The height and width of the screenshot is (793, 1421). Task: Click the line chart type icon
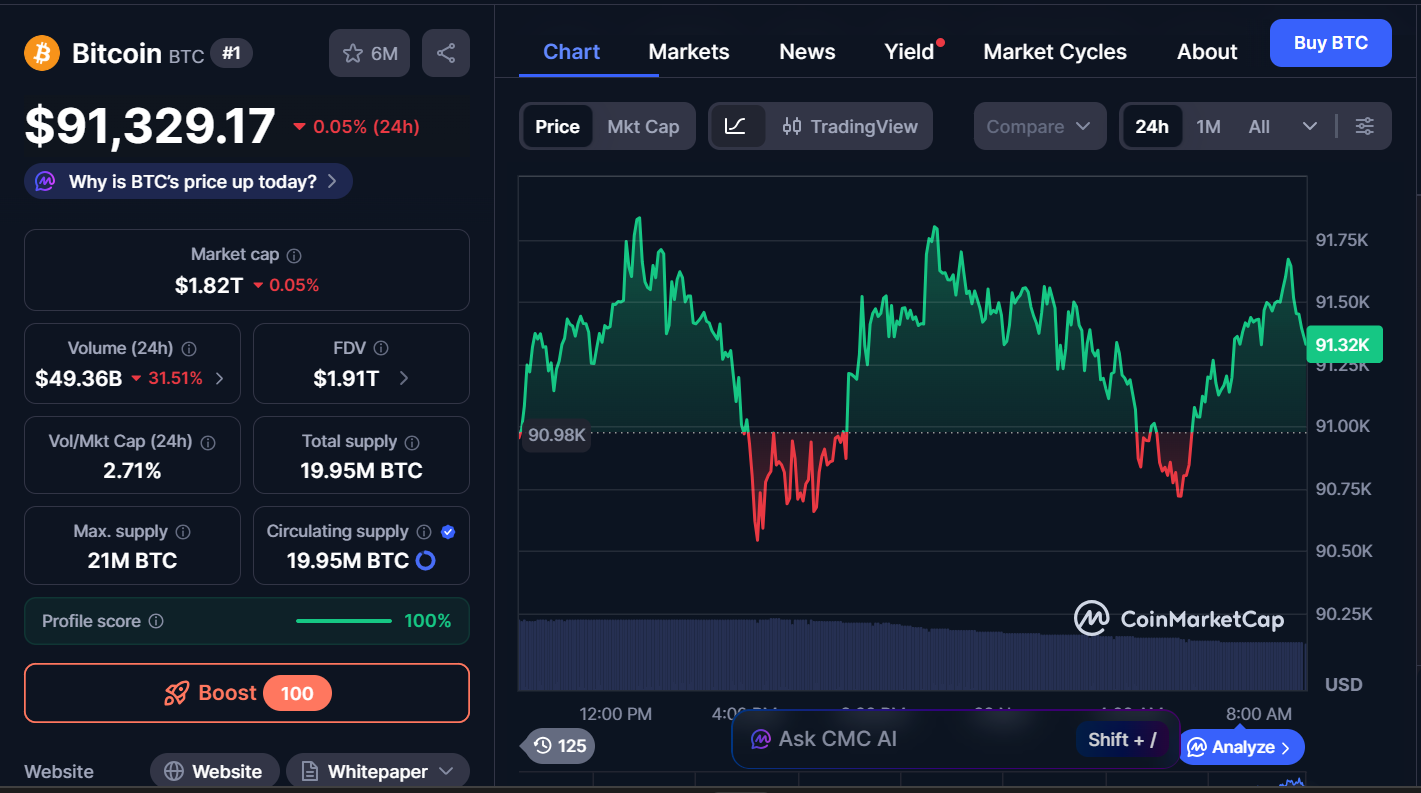(x=737, y=126)
